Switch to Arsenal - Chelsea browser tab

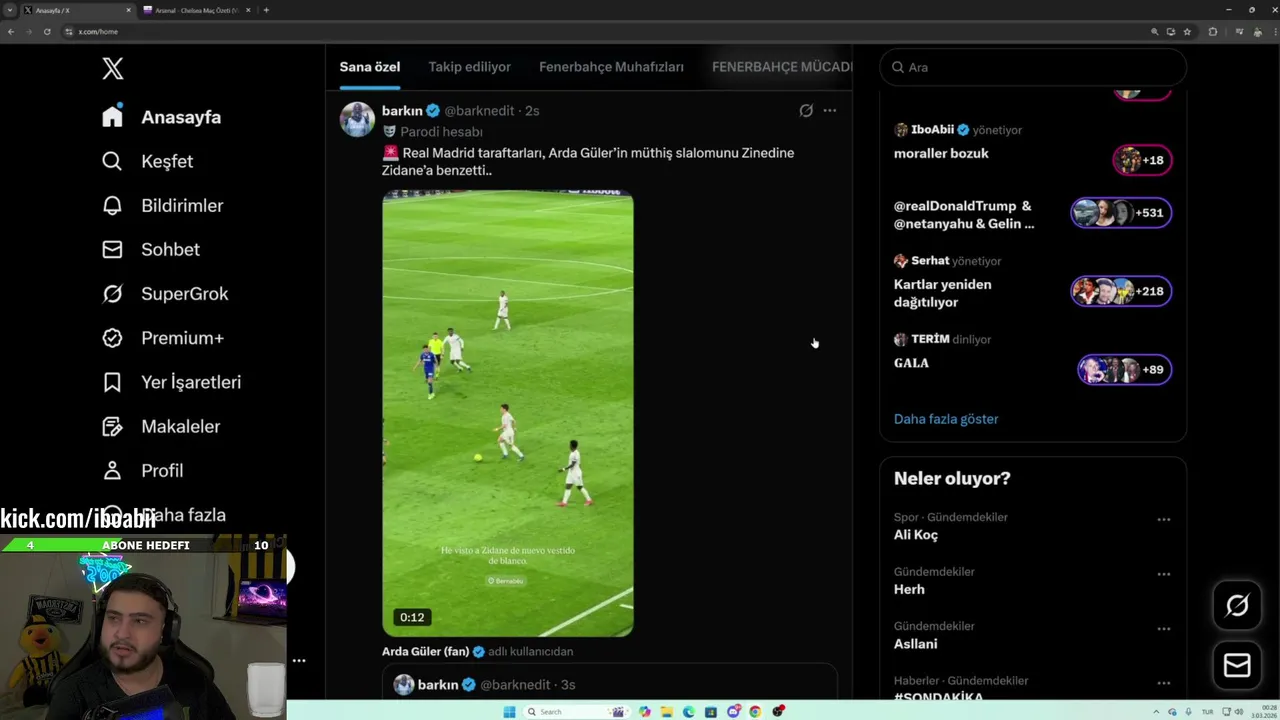195,10
